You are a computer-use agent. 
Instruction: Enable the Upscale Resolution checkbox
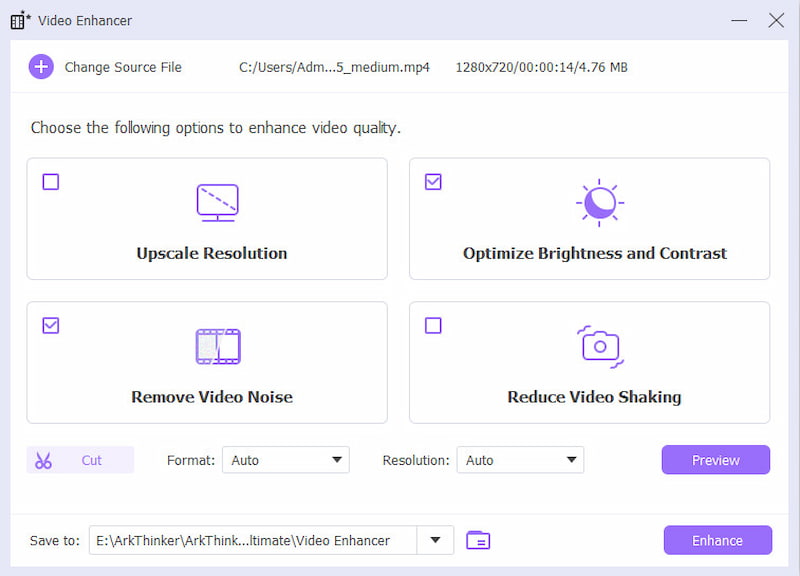tap(51, 182)
